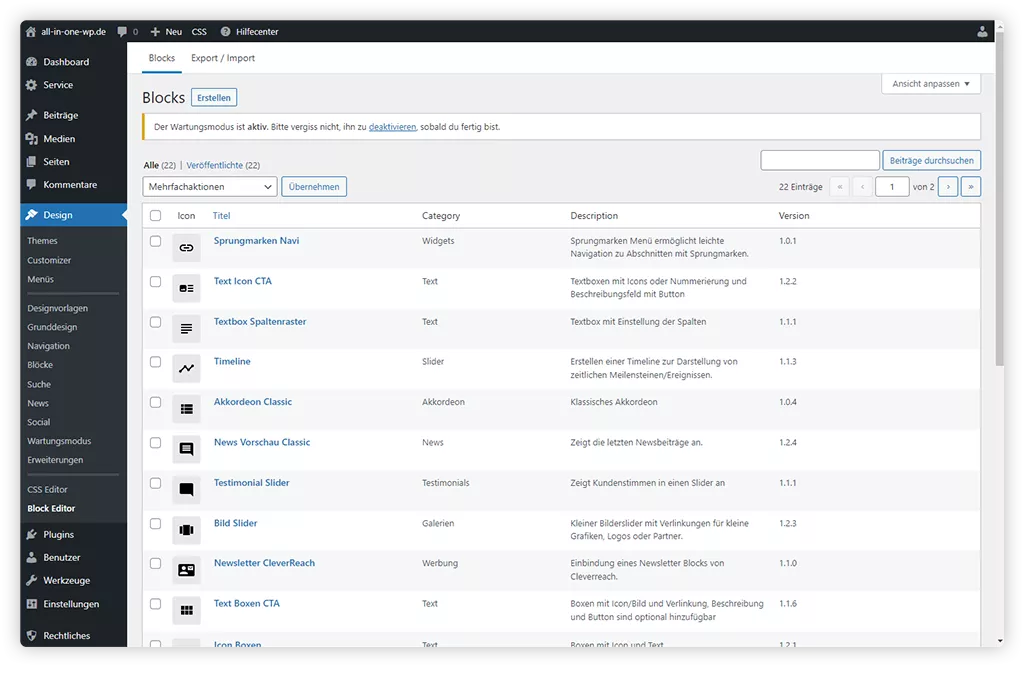The width and height of the screenshot is (1024, 674).
Task: Click the Akkordeon Classic list icon
Action: pyautogui.click(x=186, y=408)
